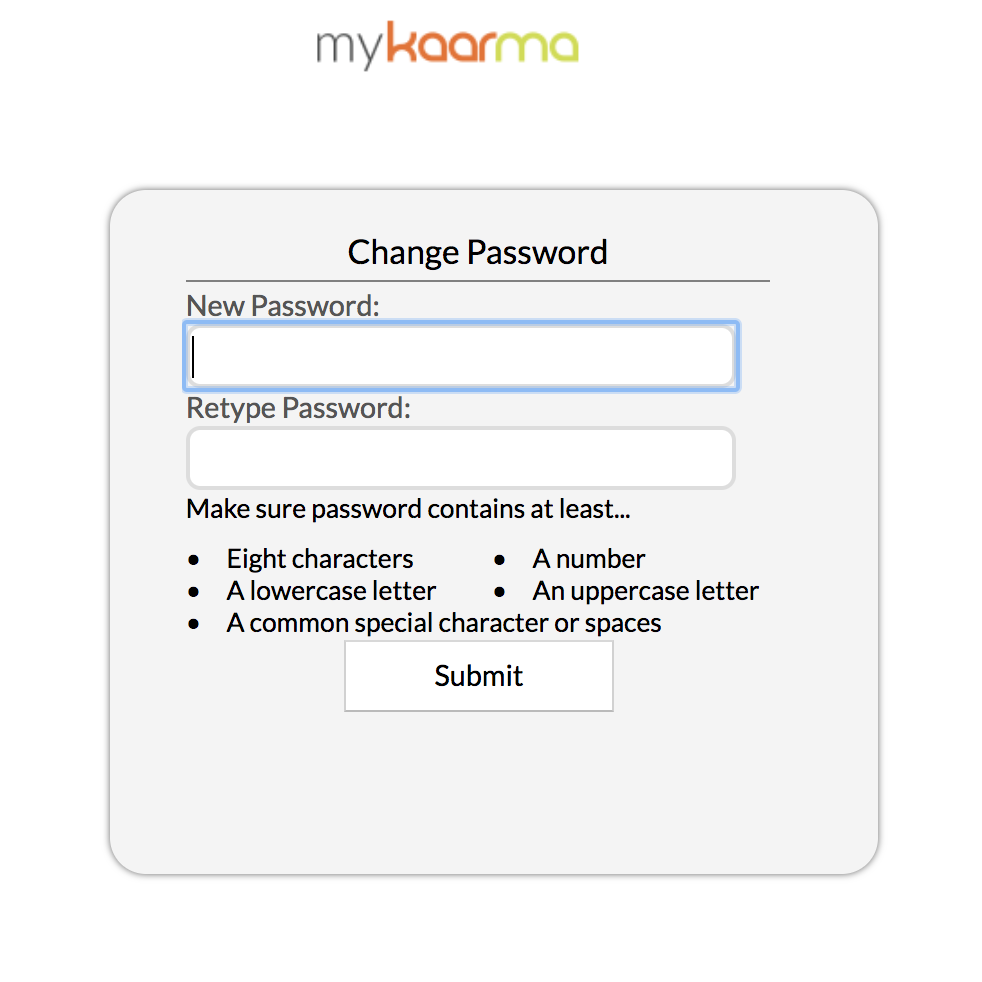The height and width of the screenshot is (982, 982).
Task: Focus the New Password input field
Action: (x=461, y=356)
